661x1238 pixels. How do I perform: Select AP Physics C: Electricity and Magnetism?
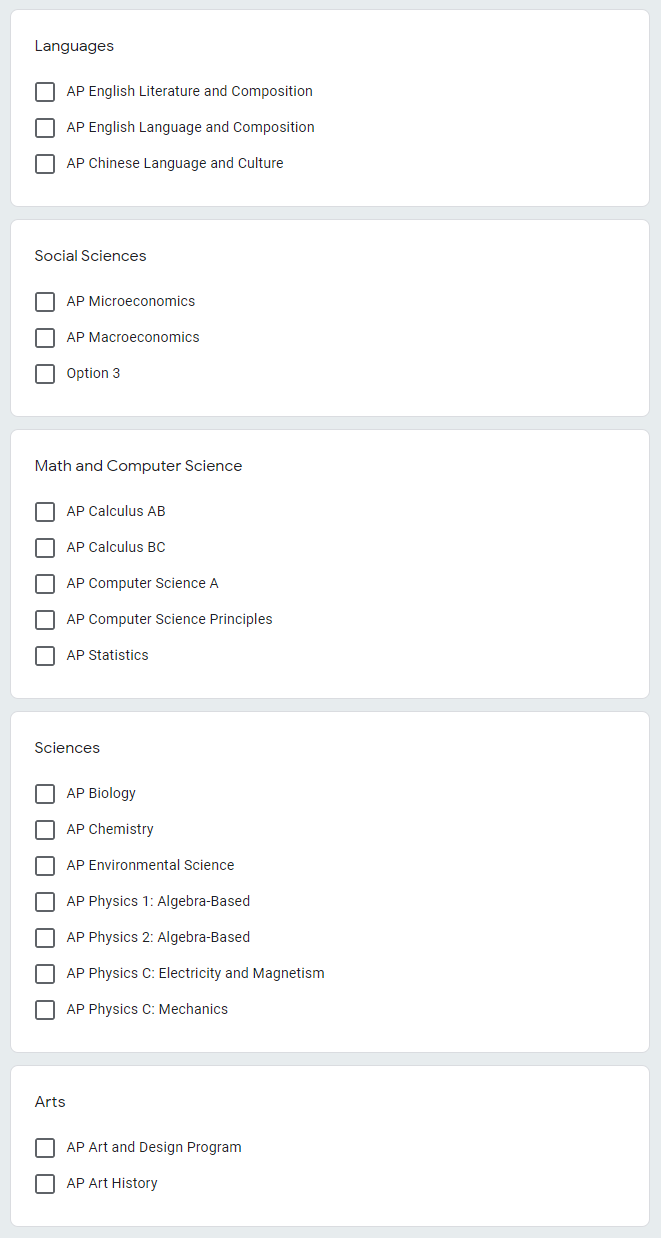tap(45, 974)
